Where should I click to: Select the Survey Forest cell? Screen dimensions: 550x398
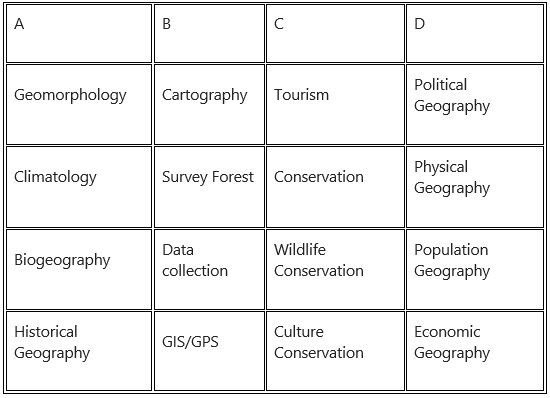[209, 187]
